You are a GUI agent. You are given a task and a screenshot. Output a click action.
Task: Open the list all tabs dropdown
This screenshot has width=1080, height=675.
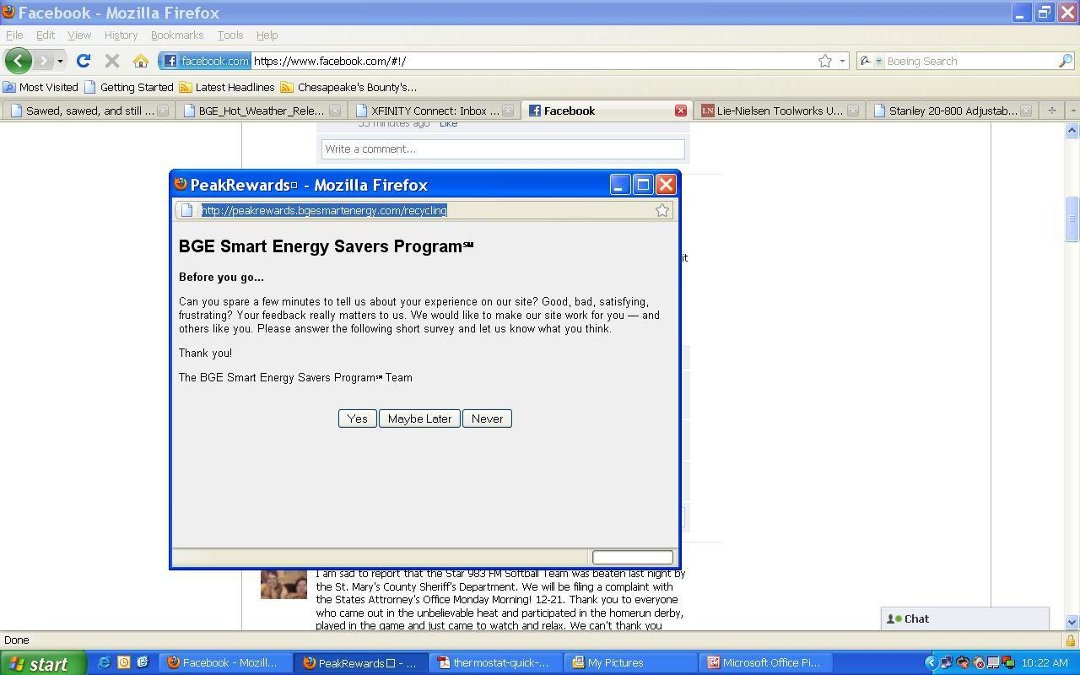click(x=1072, y=110)
